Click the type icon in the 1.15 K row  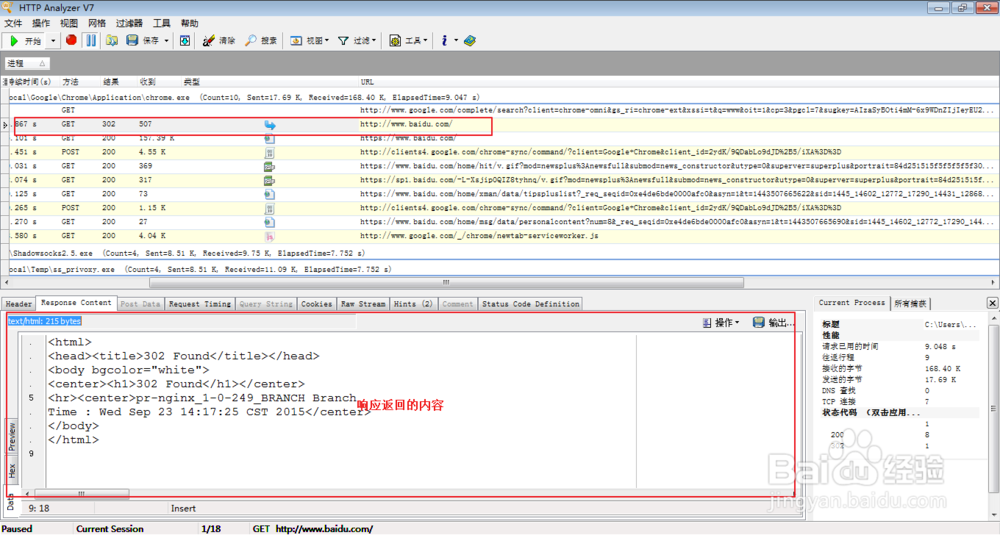click(270, 209)
